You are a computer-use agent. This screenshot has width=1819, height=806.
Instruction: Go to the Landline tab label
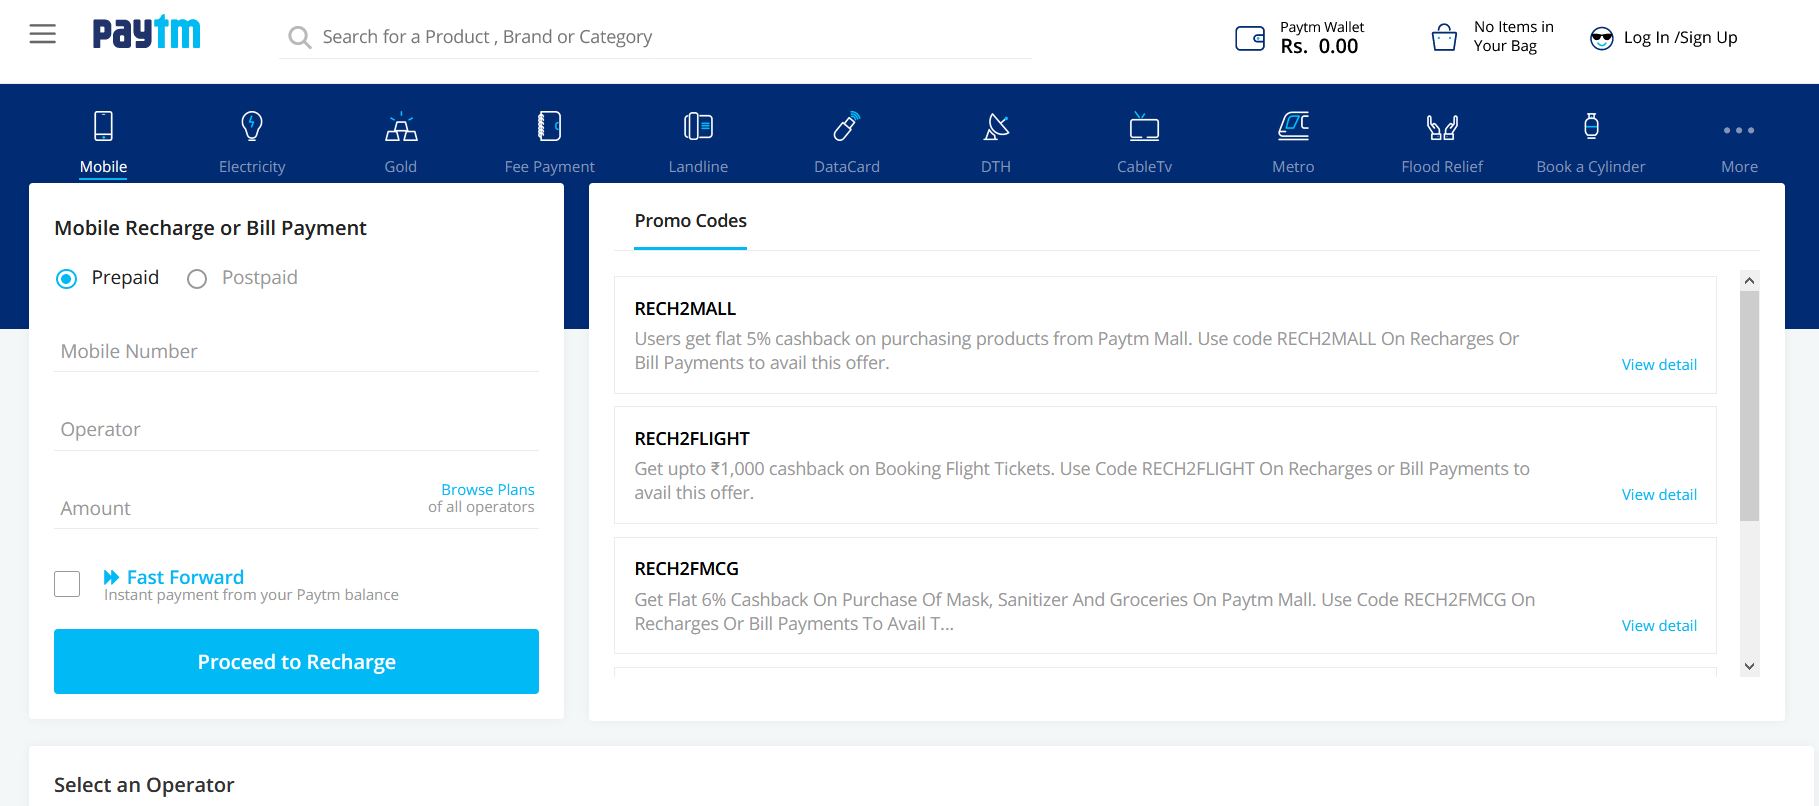coord(698,167)
